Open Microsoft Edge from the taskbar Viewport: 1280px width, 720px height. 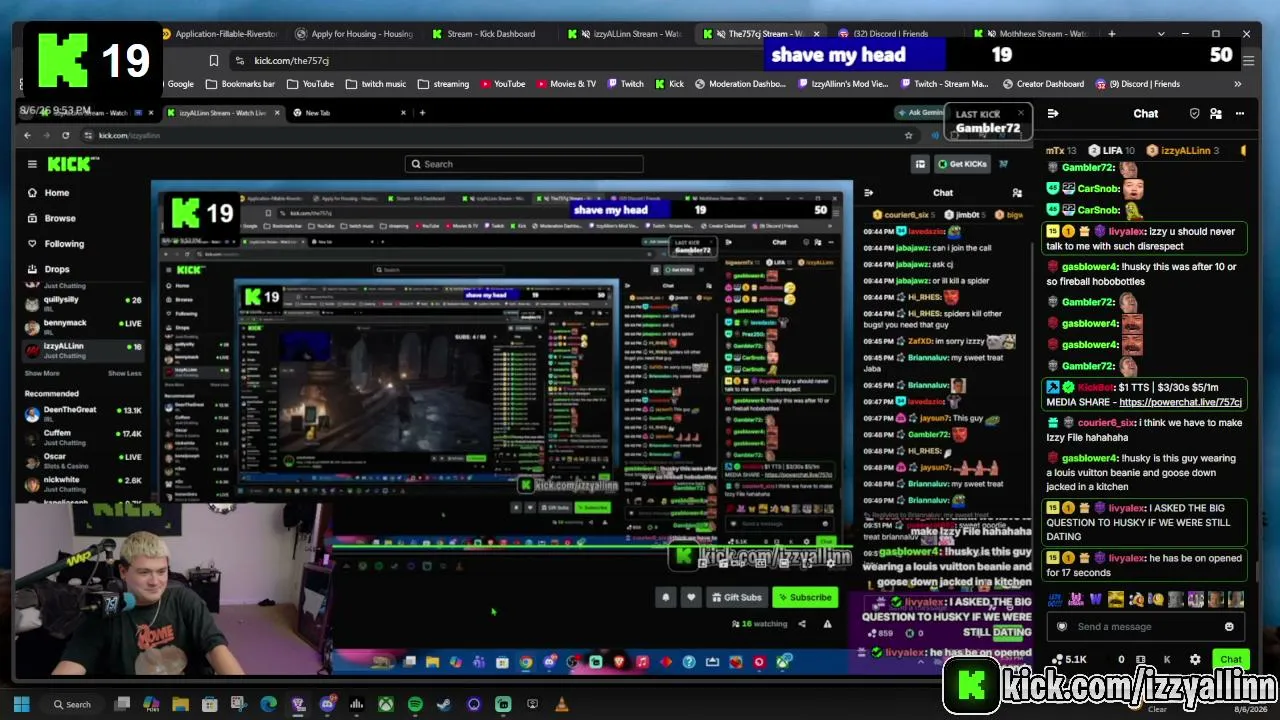[268, 705]
